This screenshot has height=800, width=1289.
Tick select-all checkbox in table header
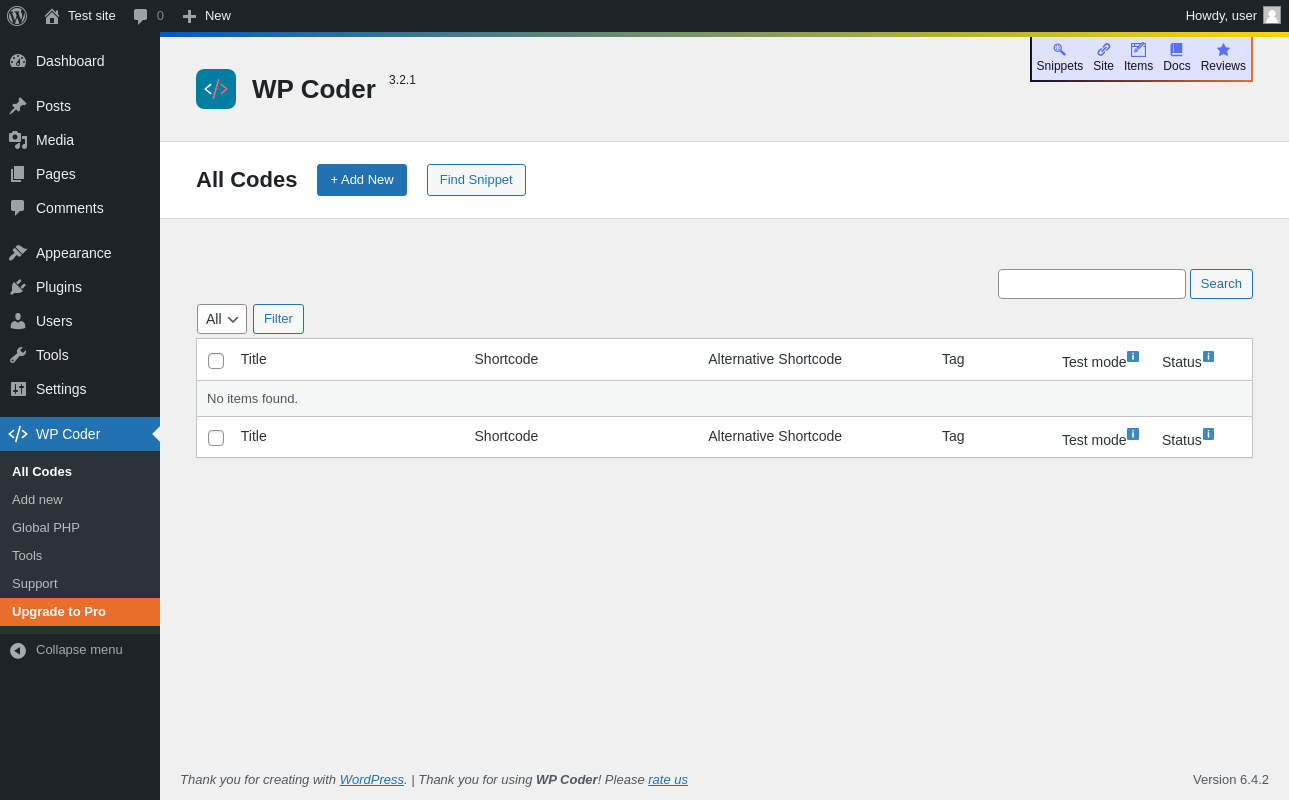coord(216,361)
